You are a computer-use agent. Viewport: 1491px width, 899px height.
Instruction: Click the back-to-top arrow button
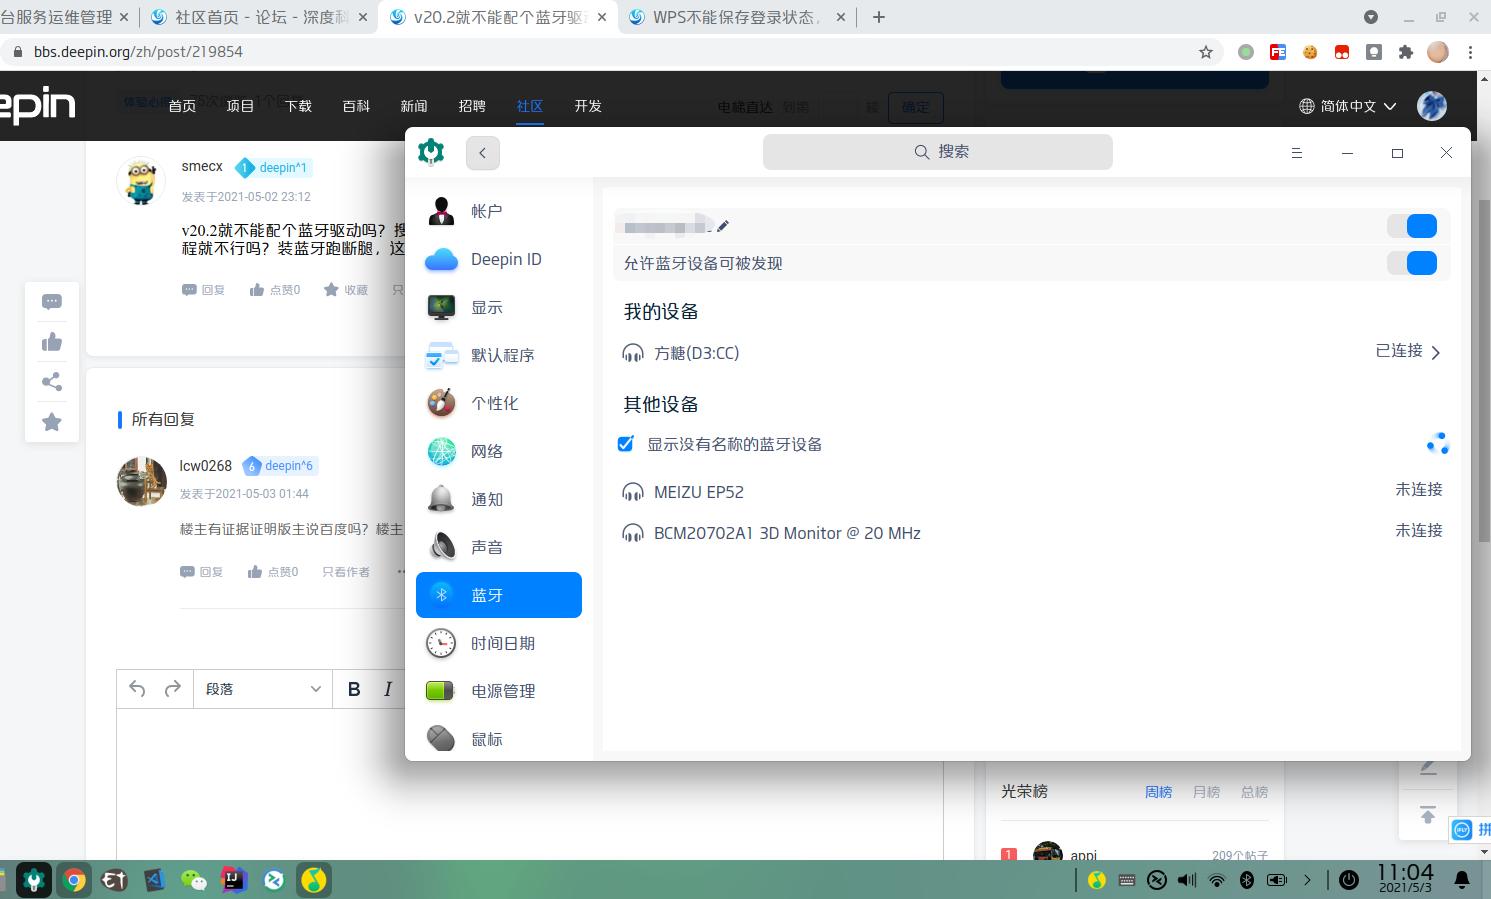click(1428, 815)
